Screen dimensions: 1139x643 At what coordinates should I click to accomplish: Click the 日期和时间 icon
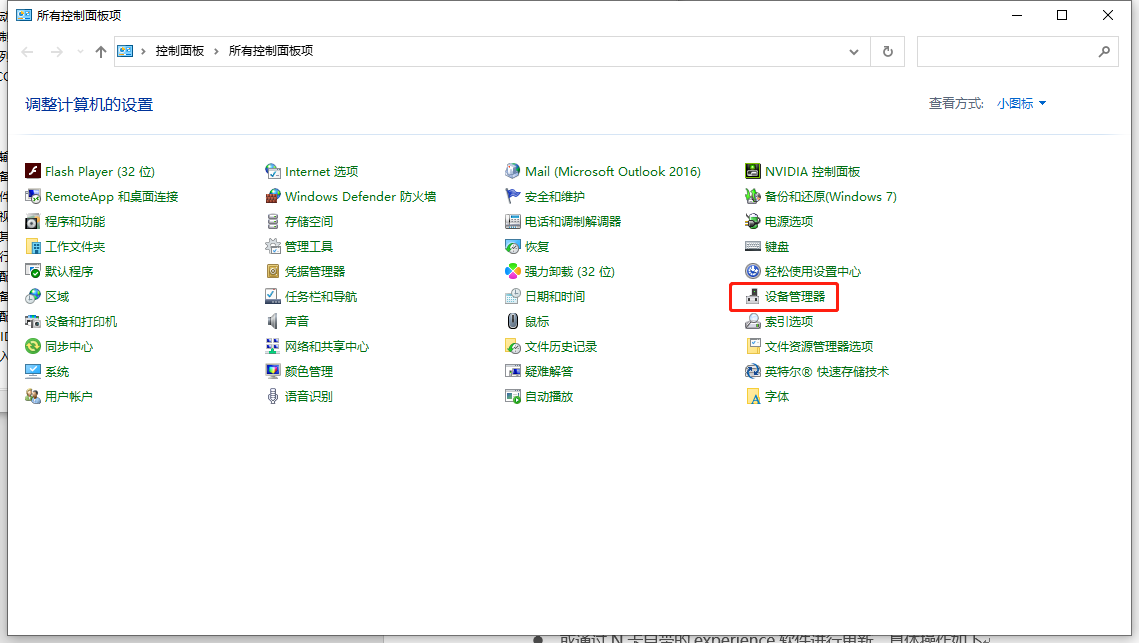pos(513,296)
